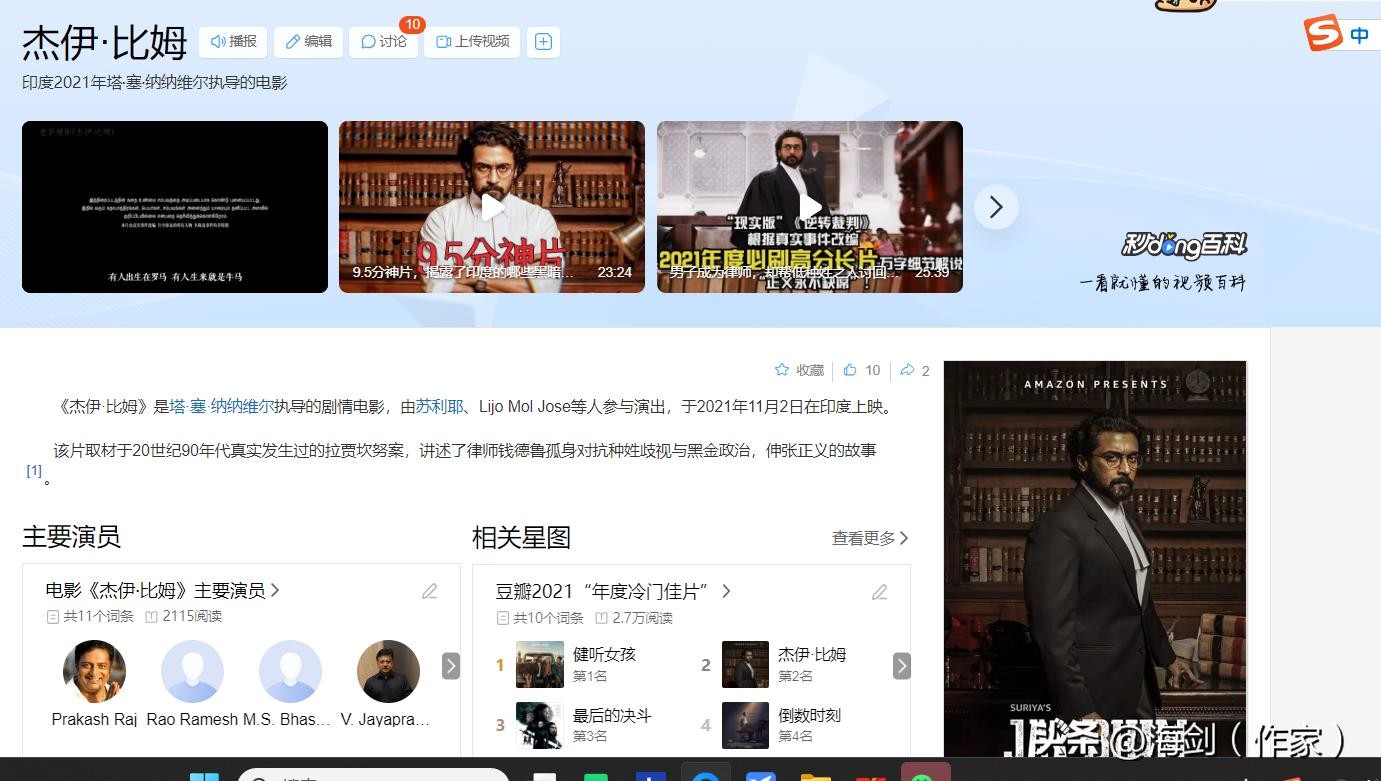Expand 查看更多 for related star maps
Viewport: 1381px width, 781px height.
(x=870, y=538)
